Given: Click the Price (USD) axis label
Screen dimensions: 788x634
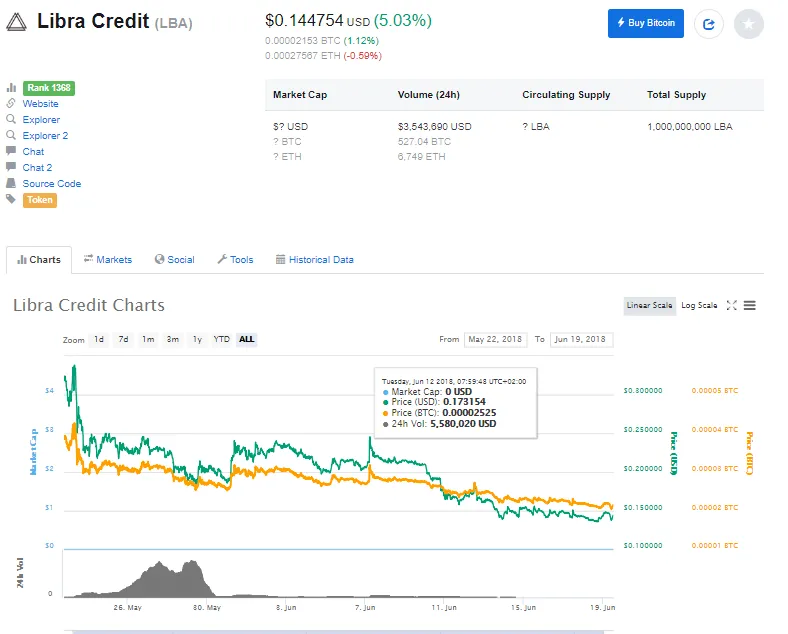Looking at the screenshot, I should pos(674,453).
